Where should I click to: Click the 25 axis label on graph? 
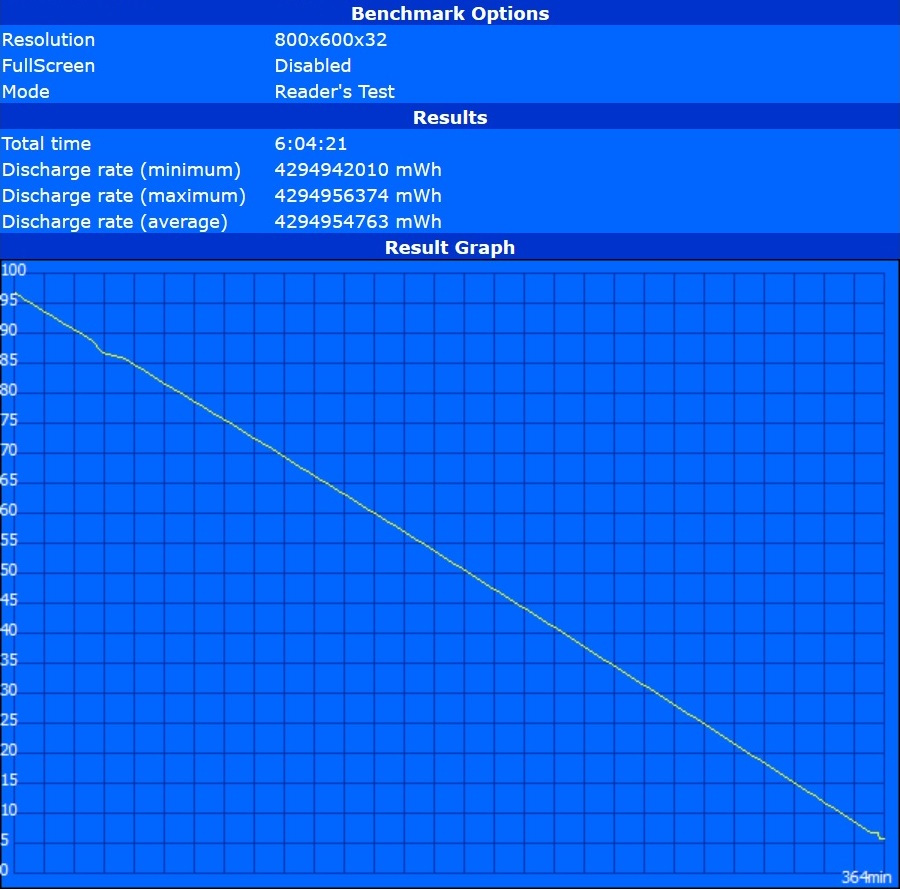coord(9,720)
